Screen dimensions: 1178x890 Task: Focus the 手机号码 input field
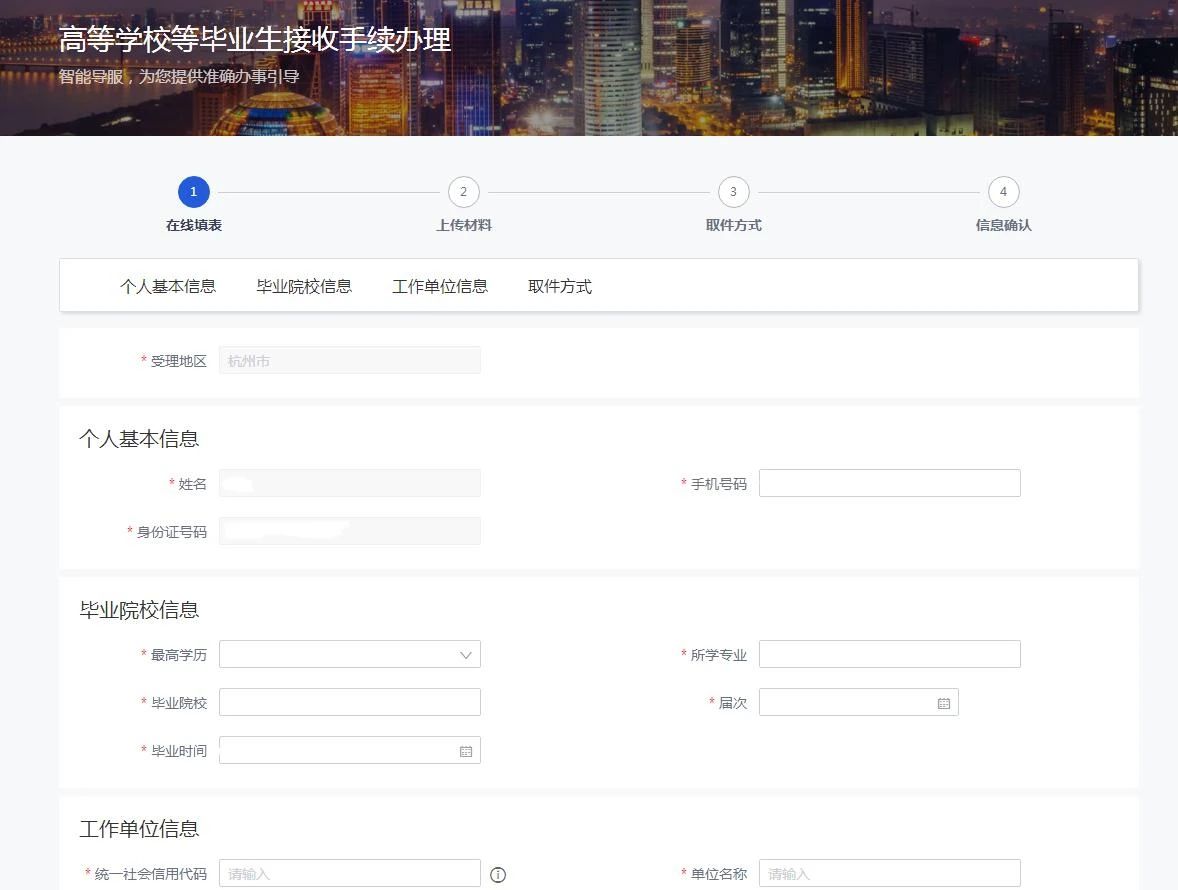click(889, 484)
